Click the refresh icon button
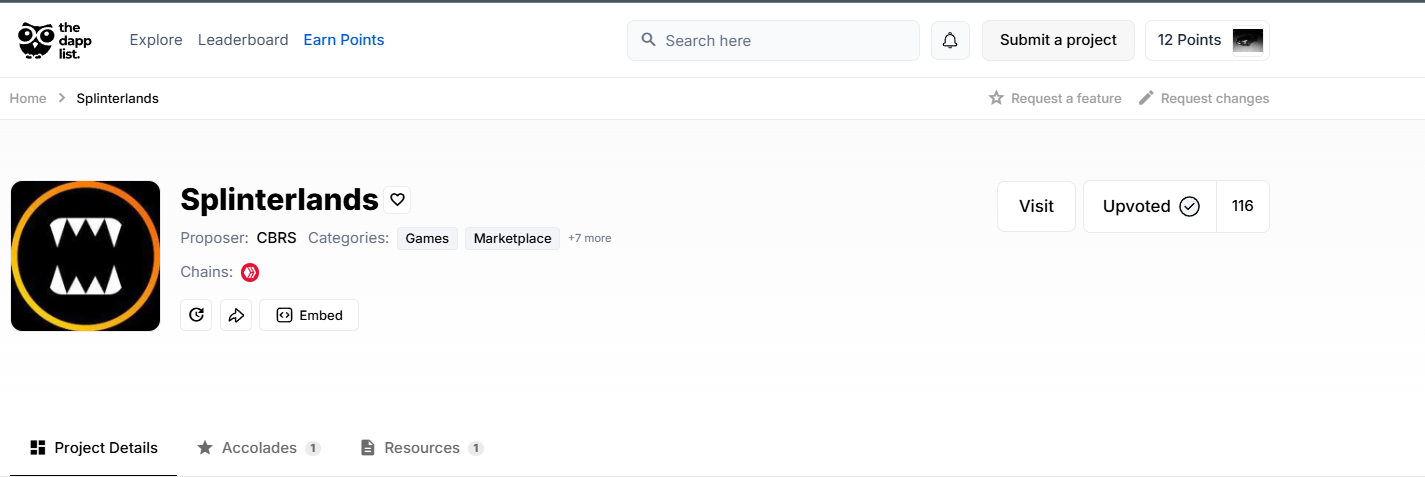 coord(196,315)
